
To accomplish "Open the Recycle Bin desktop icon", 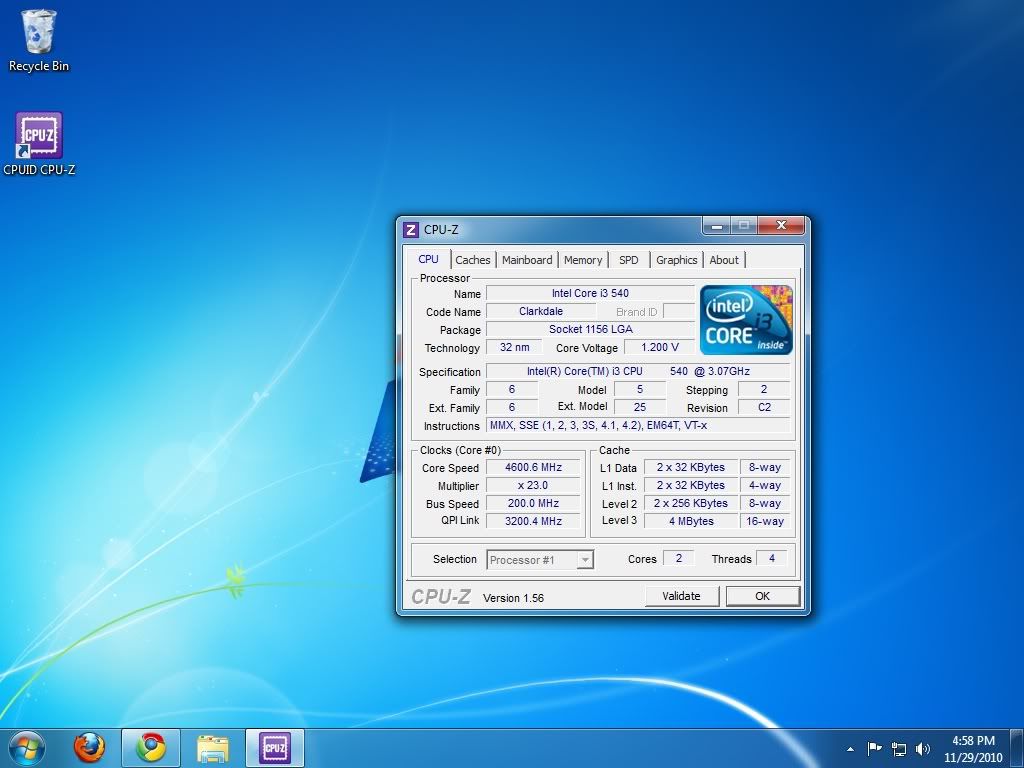I will pos(39,38).
